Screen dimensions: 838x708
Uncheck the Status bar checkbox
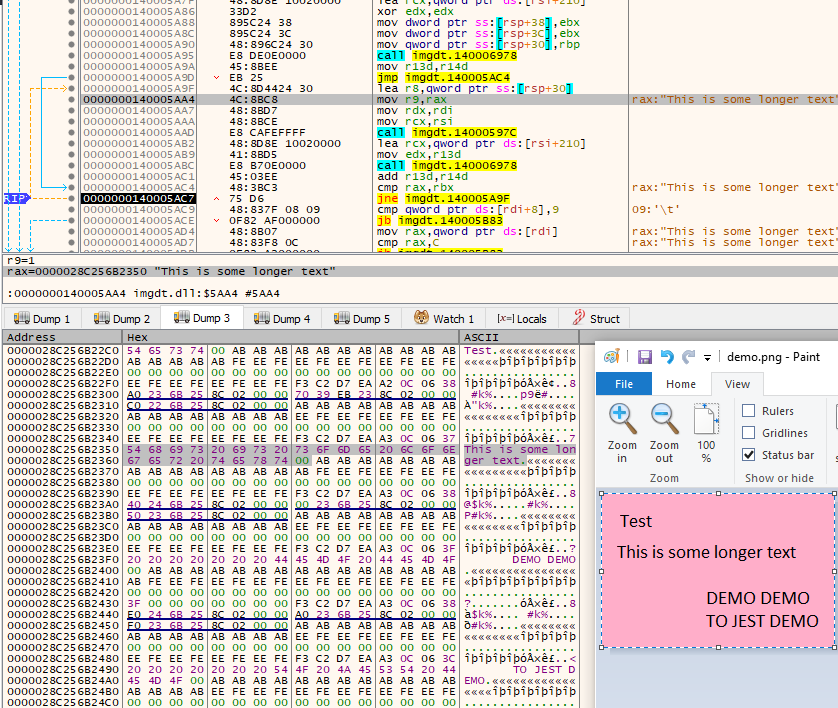(x=749, y=455)
